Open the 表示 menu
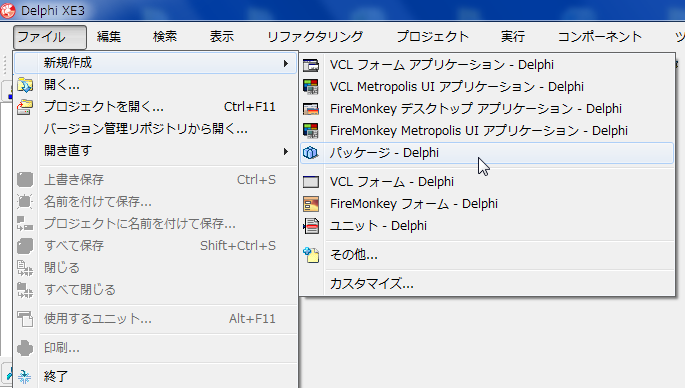The height and width of the screenshot is (388, 685). (x=222, y=37)
